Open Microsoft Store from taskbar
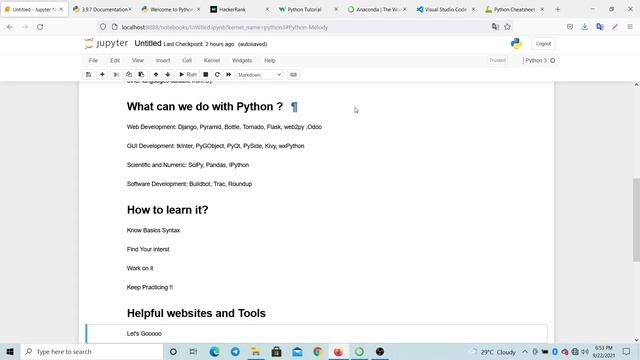Viewport: 640px width, 360px height. pos(277,351)
